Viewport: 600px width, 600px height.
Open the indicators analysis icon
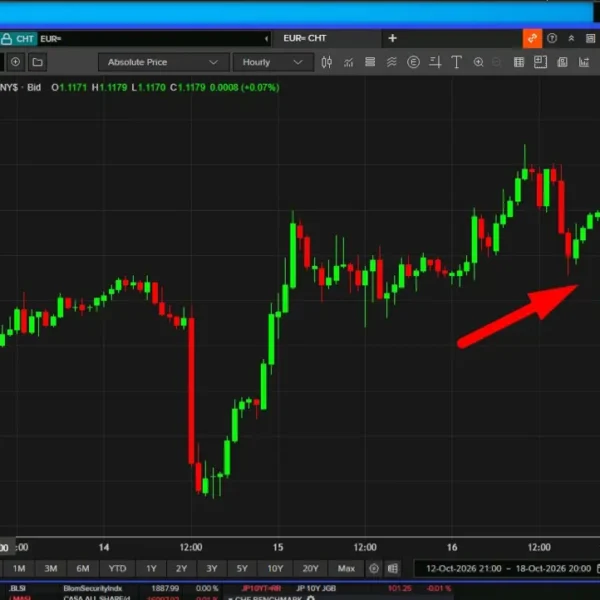(348, 62)
